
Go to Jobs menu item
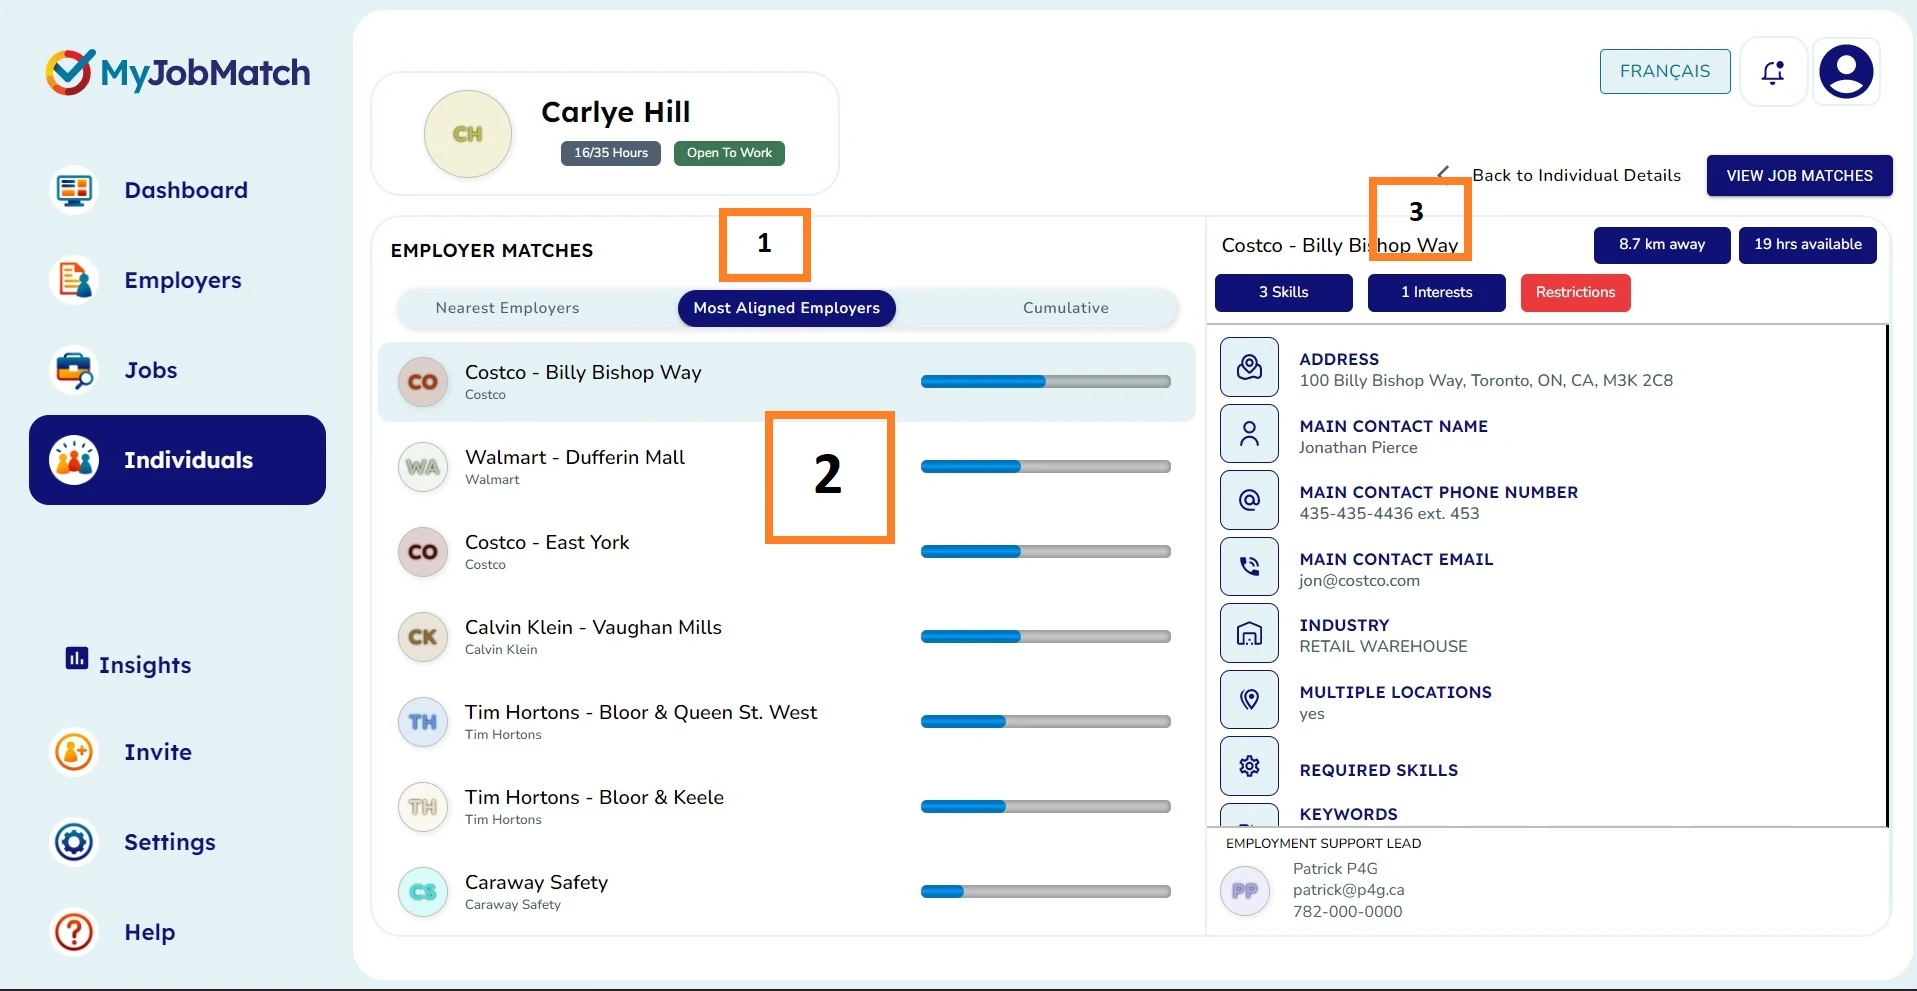[x=151, y=370]
